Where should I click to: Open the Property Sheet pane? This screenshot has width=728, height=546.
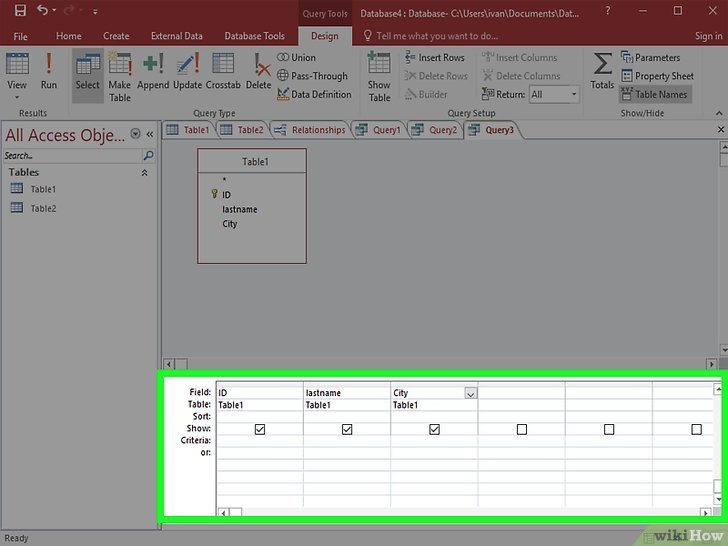click(x=657, y=76)
